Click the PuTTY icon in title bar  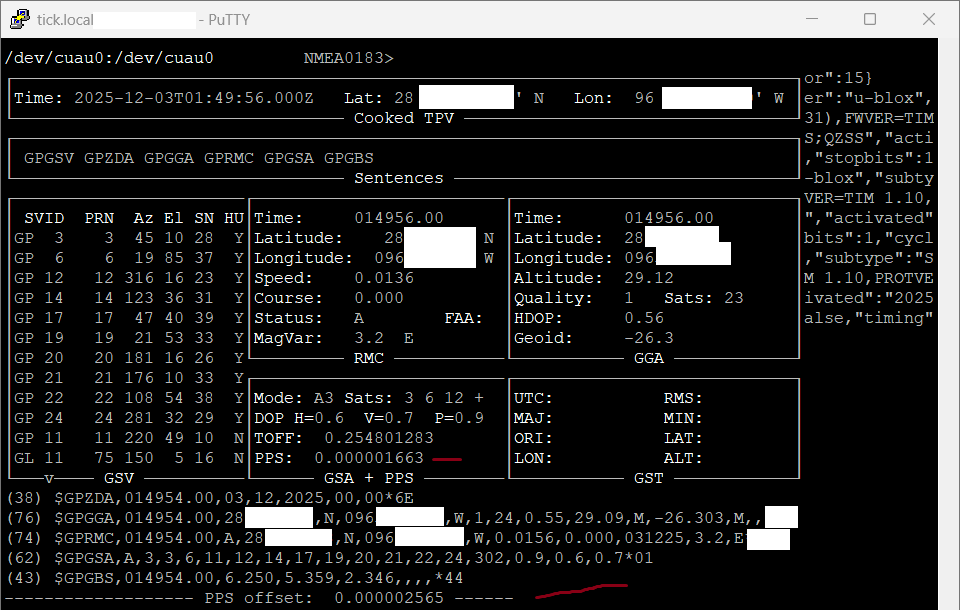(20, 19)
